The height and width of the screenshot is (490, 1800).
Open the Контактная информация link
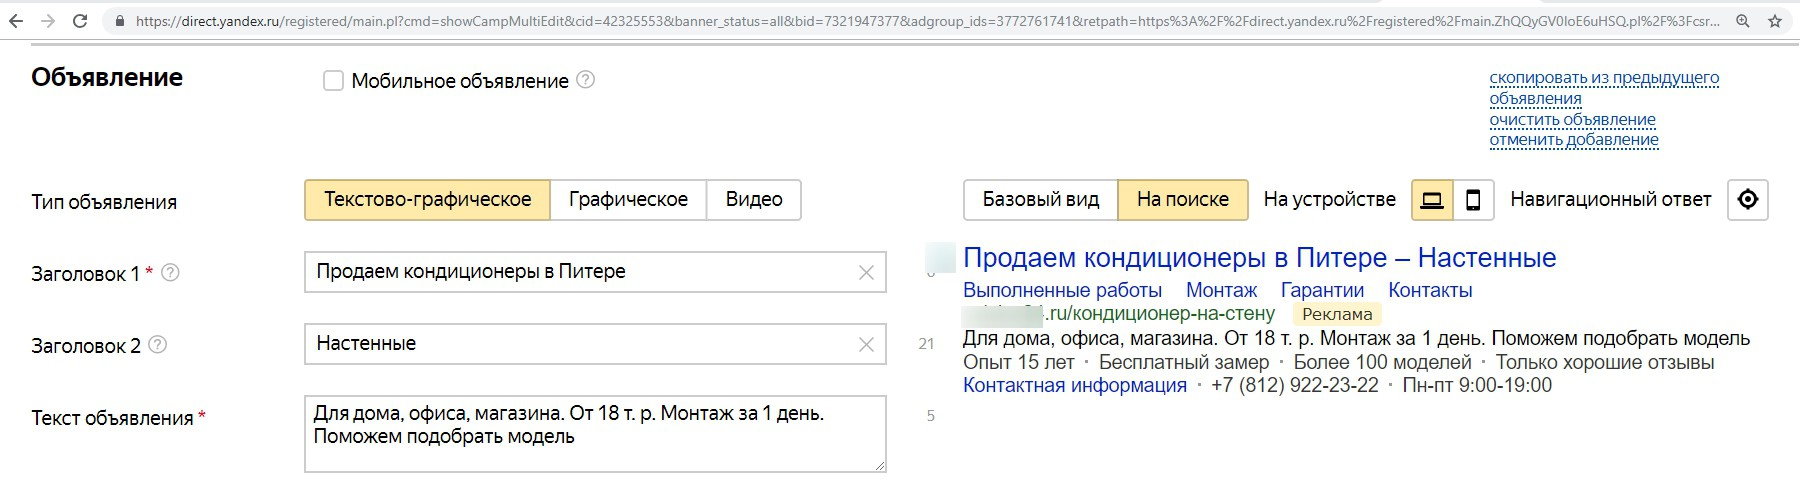[x=1075, y=386]
